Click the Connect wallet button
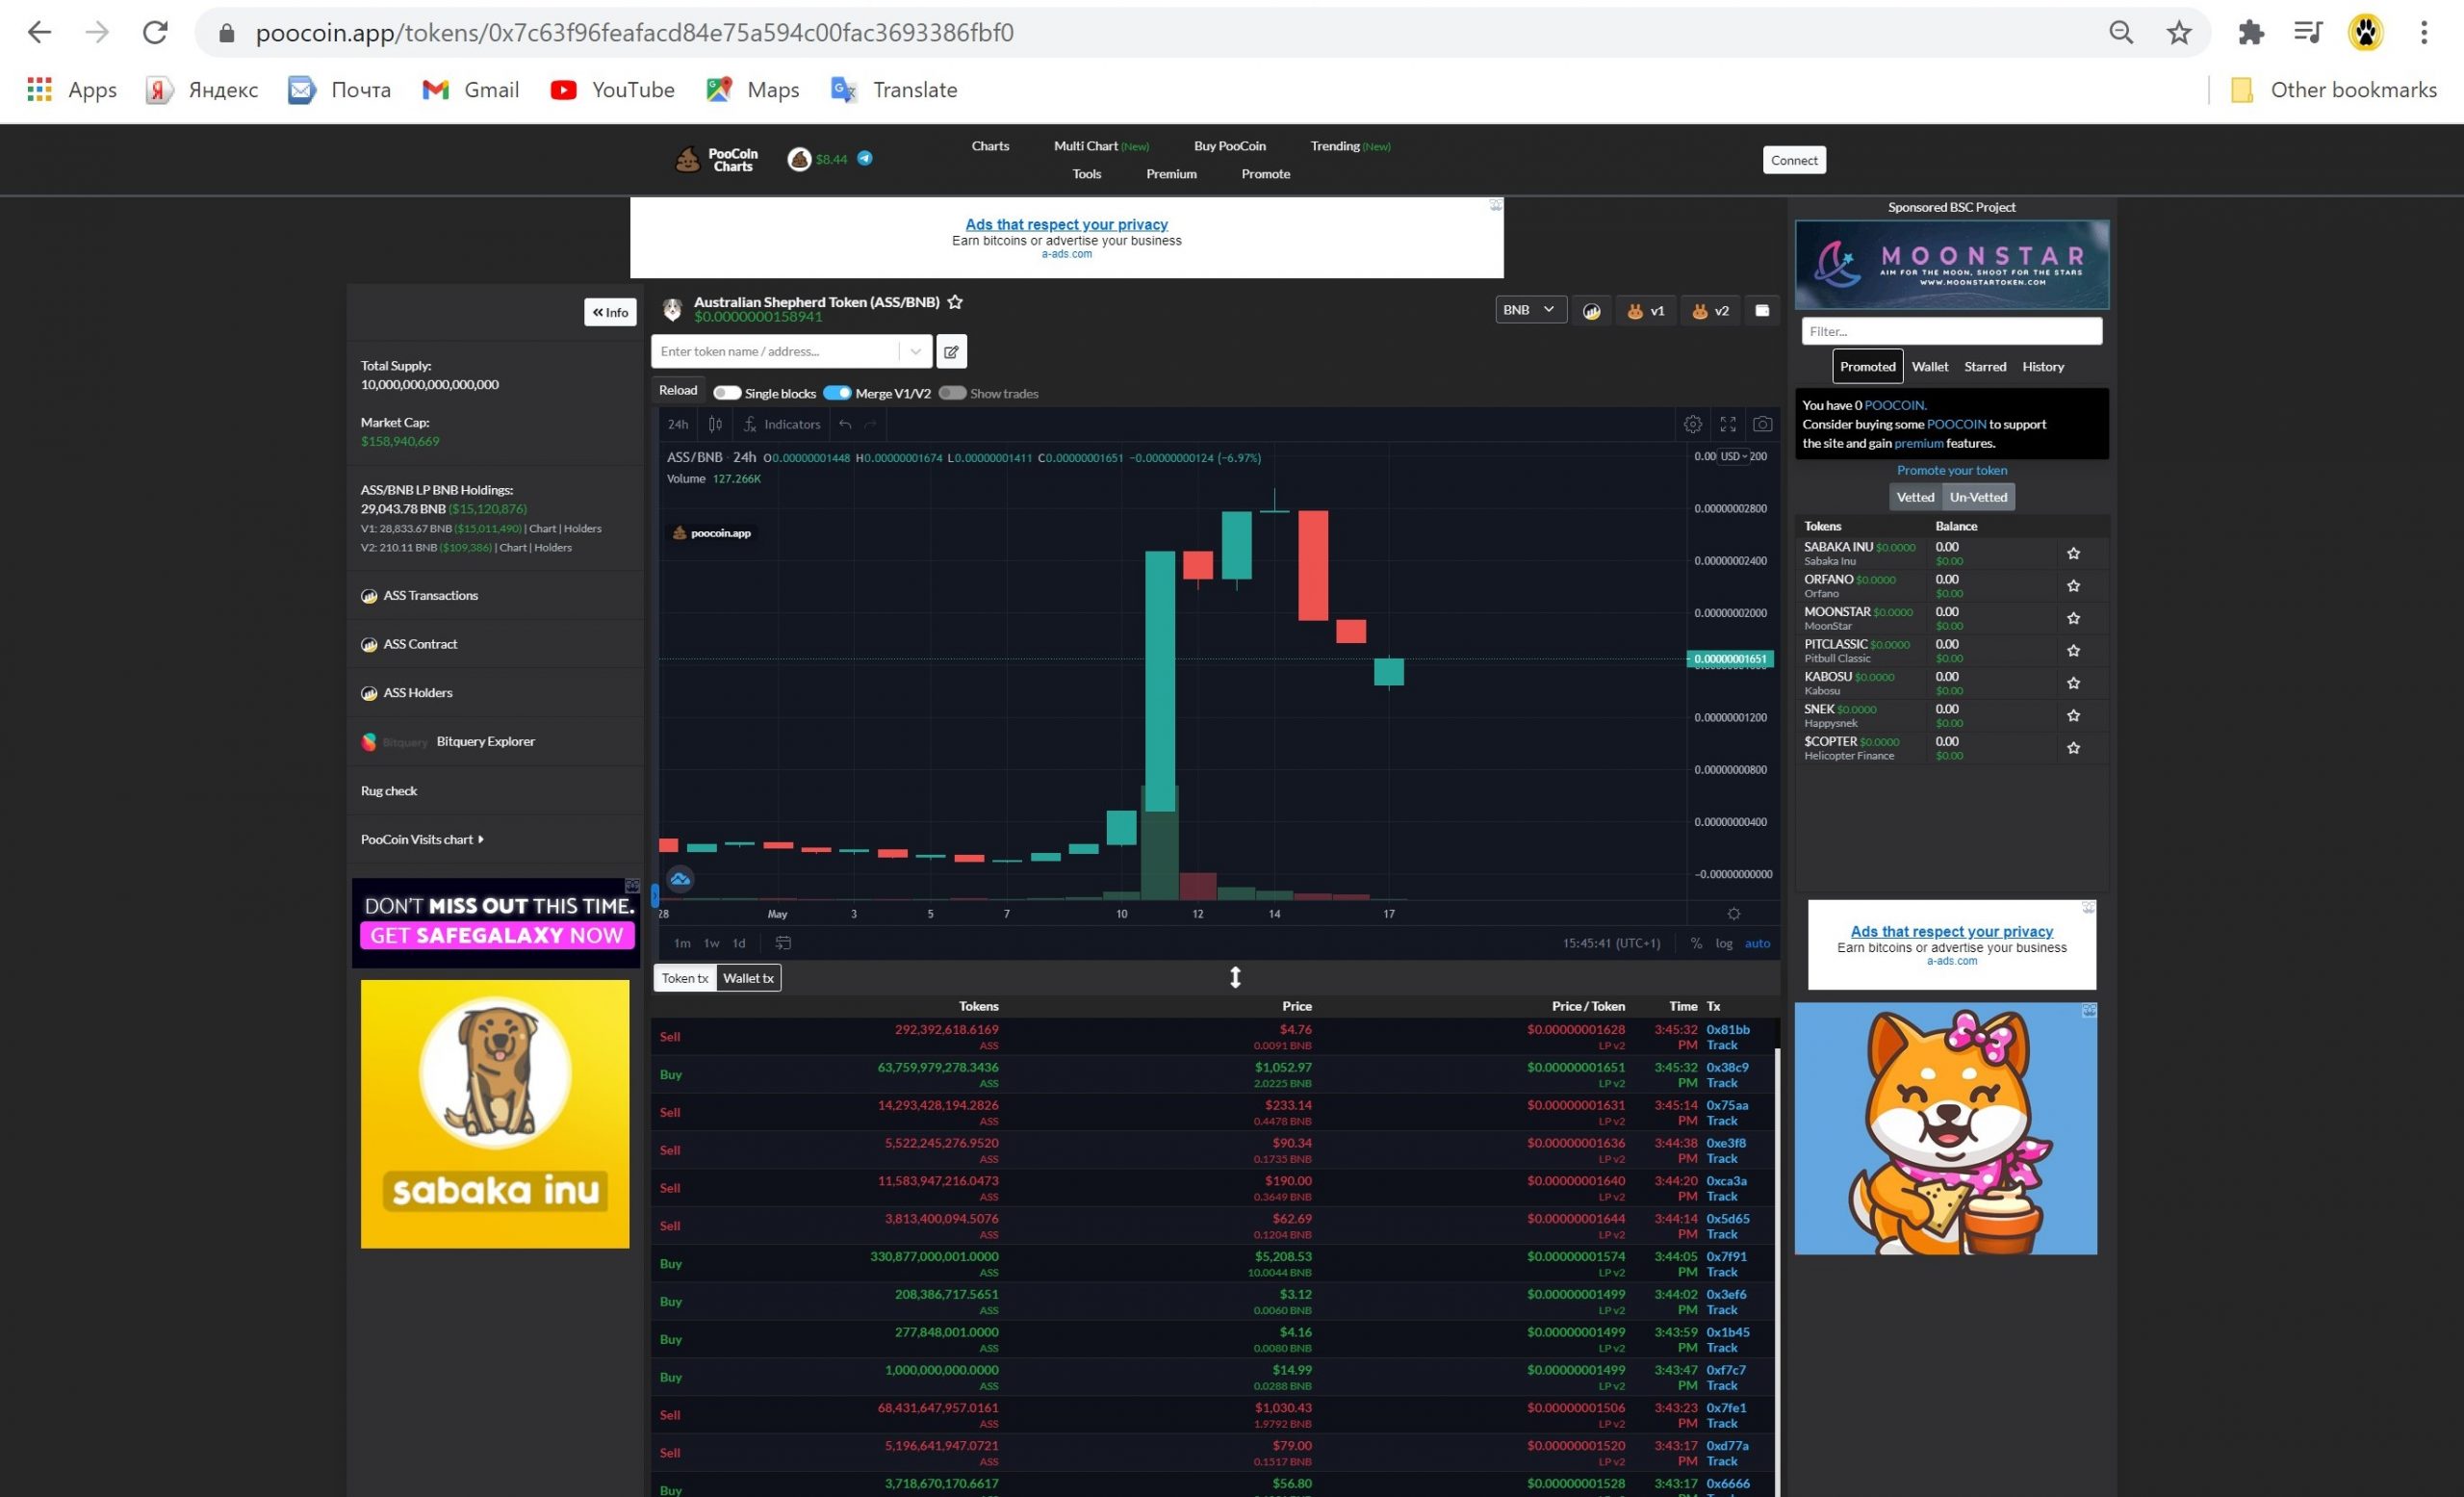The image size is (2464, 1497). click(1794, 160)
